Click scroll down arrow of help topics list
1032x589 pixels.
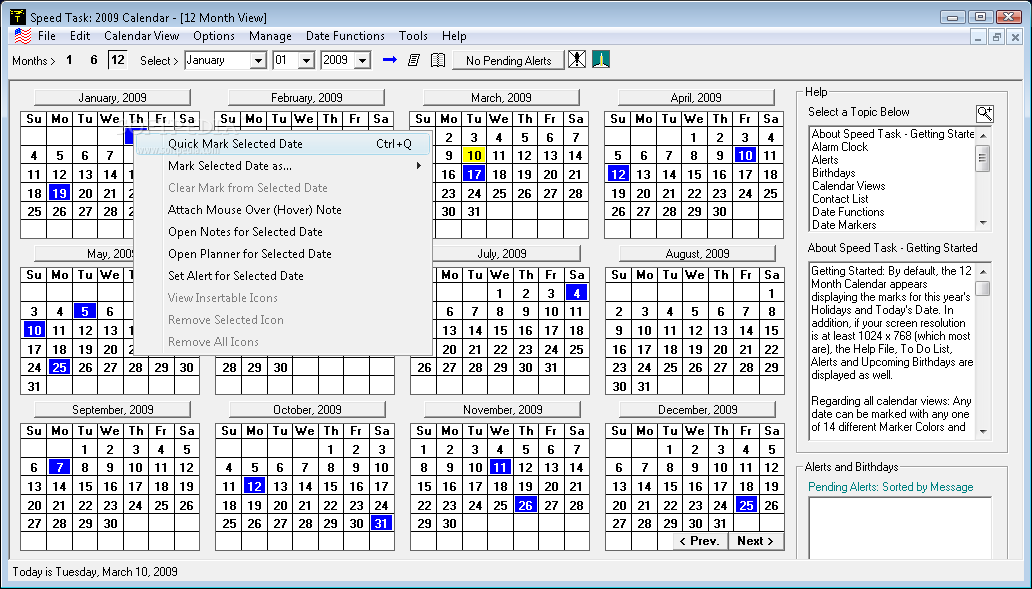click(x=983, y=224)
